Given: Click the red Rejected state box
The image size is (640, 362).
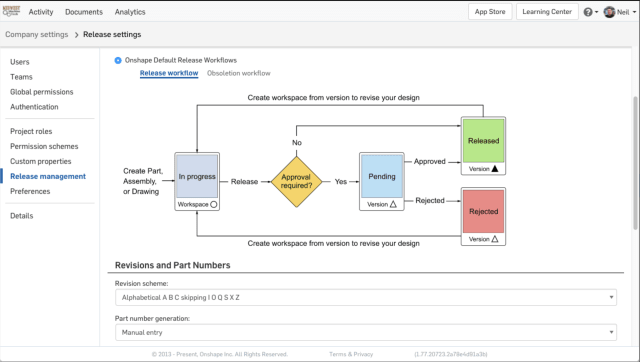Looking at the screenshot, I should (x=483, y=211).
